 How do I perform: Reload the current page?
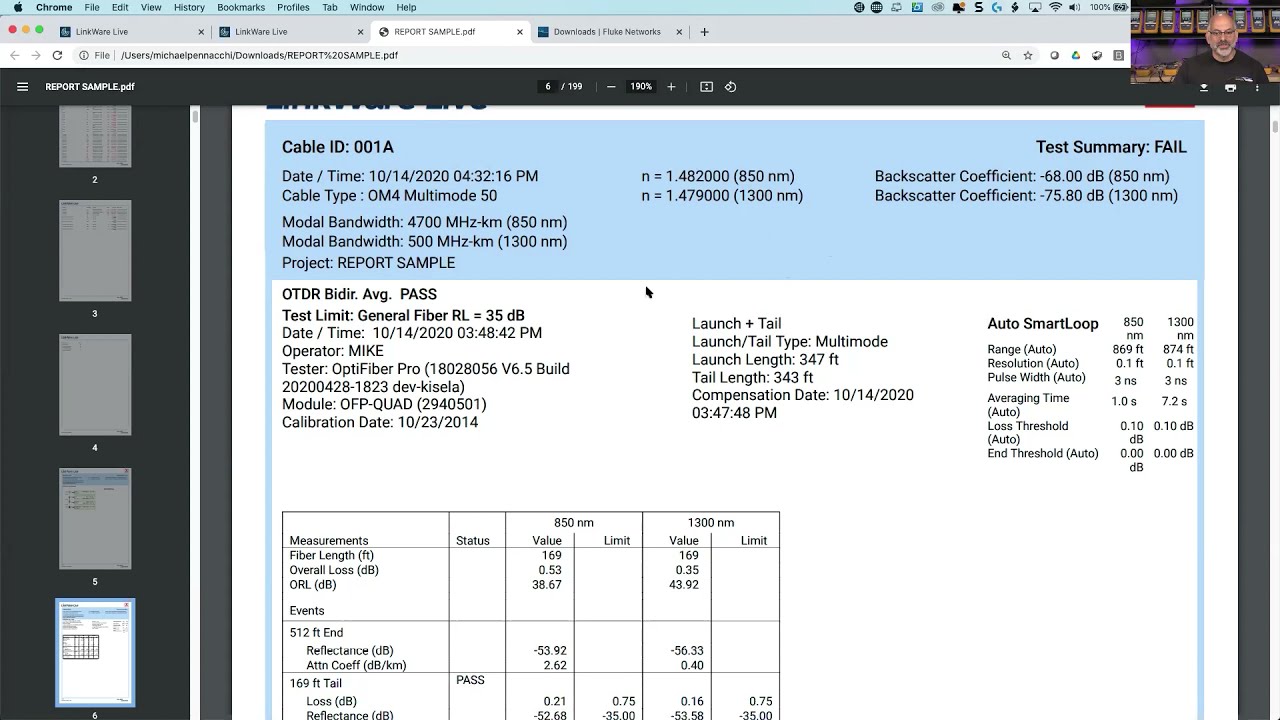(57, 55)
